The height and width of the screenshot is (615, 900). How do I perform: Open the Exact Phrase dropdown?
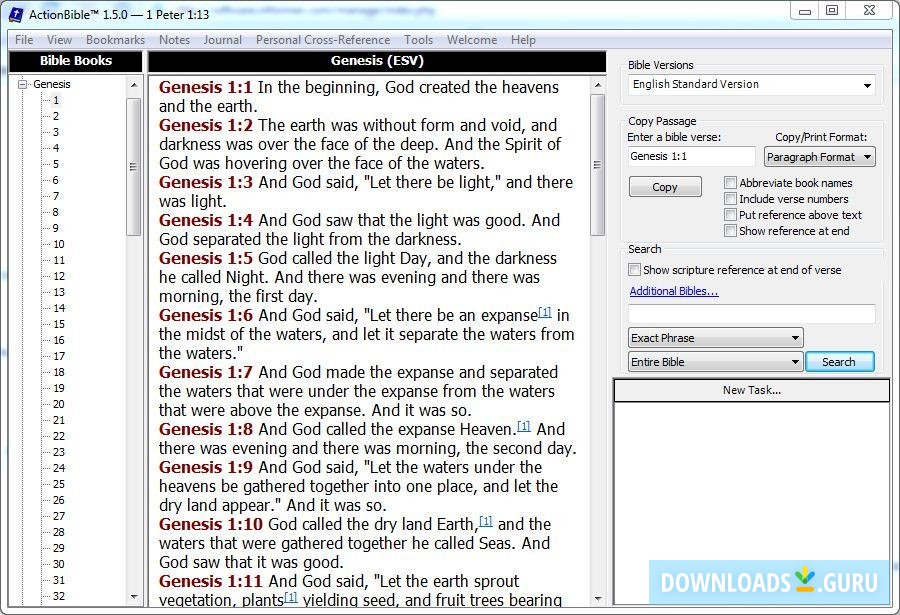715,338
